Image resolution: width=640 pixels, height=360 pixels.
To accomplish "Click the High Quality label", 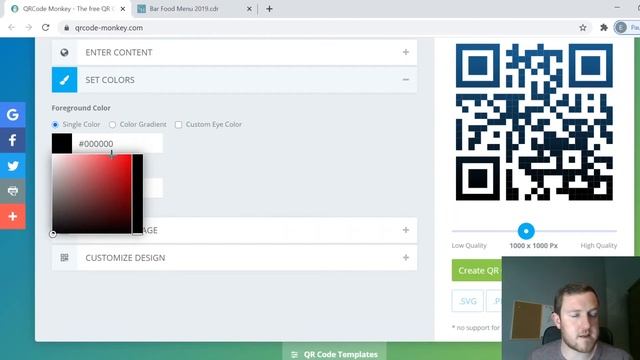I will point(599,245).
